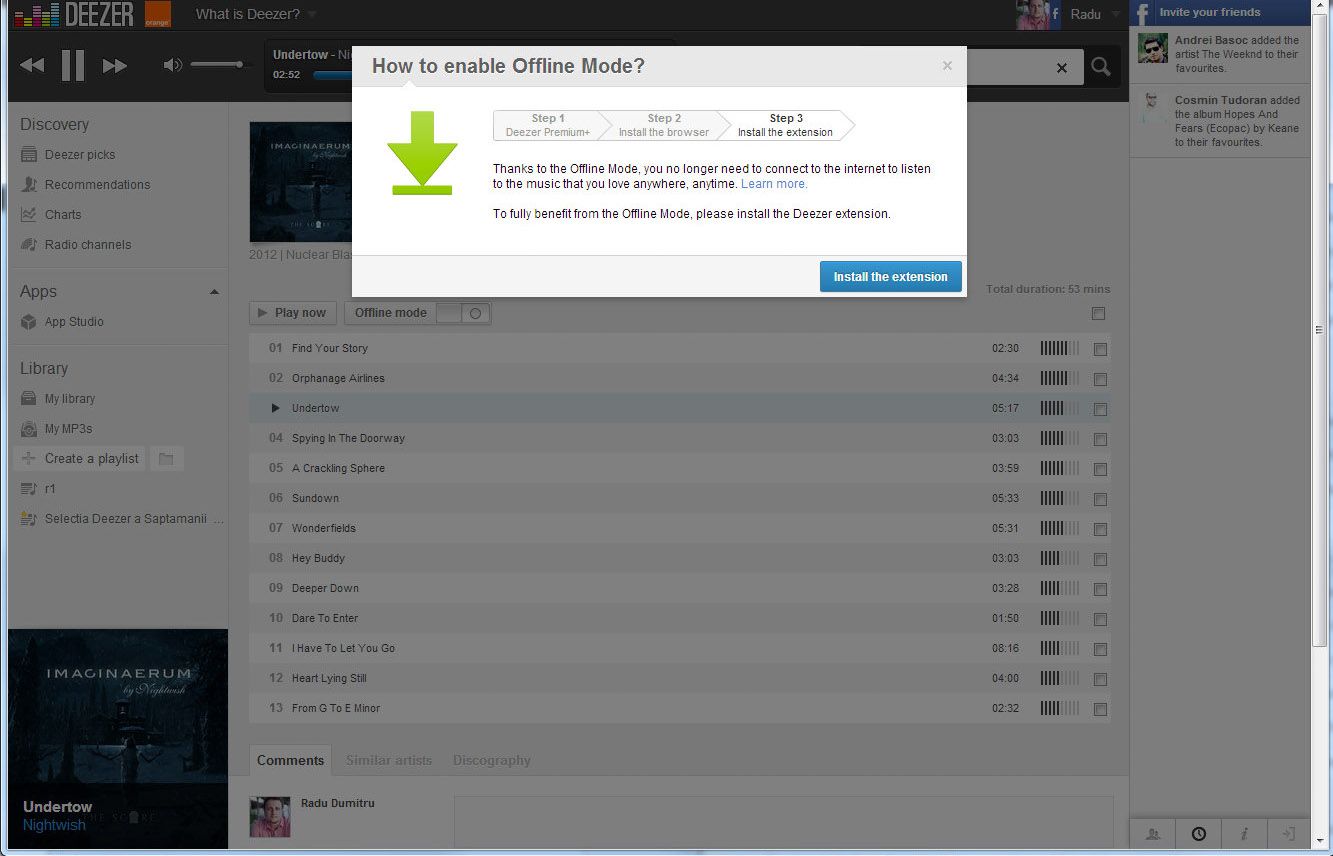Image resolution: width=1333 pixels, height=856 pixels.
Task: Click the Facebook icon in Invite friends
Action: (1141, 12)
